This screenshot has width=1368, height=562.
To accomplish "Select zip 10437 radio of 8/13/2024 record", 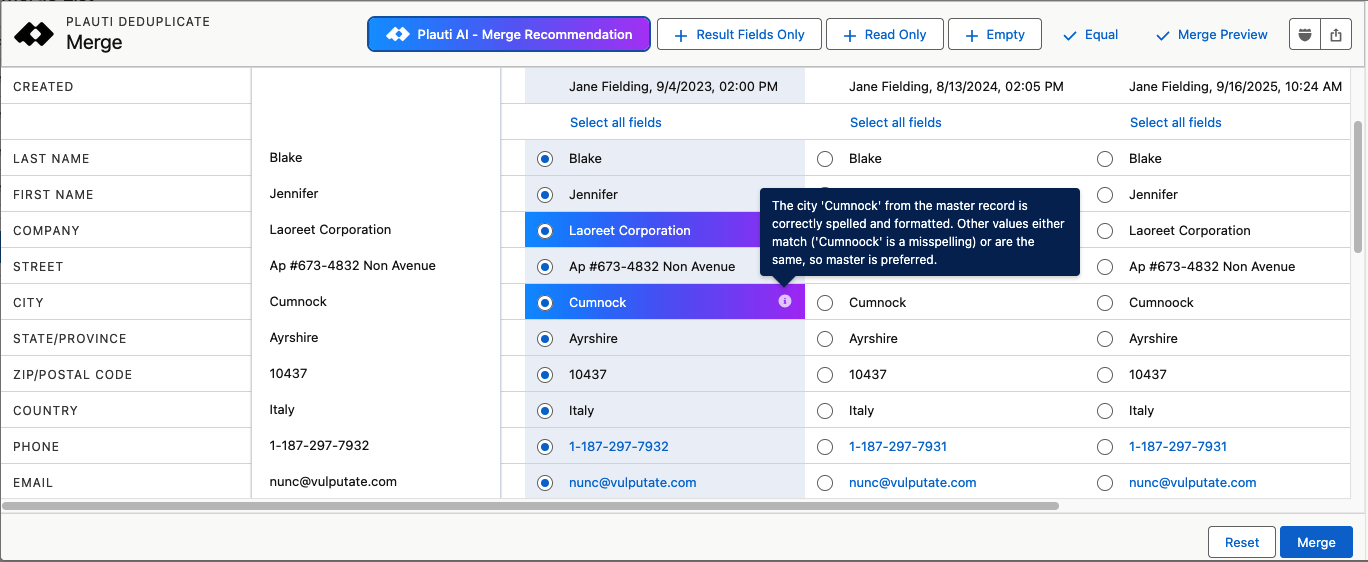I will [825, 374].
